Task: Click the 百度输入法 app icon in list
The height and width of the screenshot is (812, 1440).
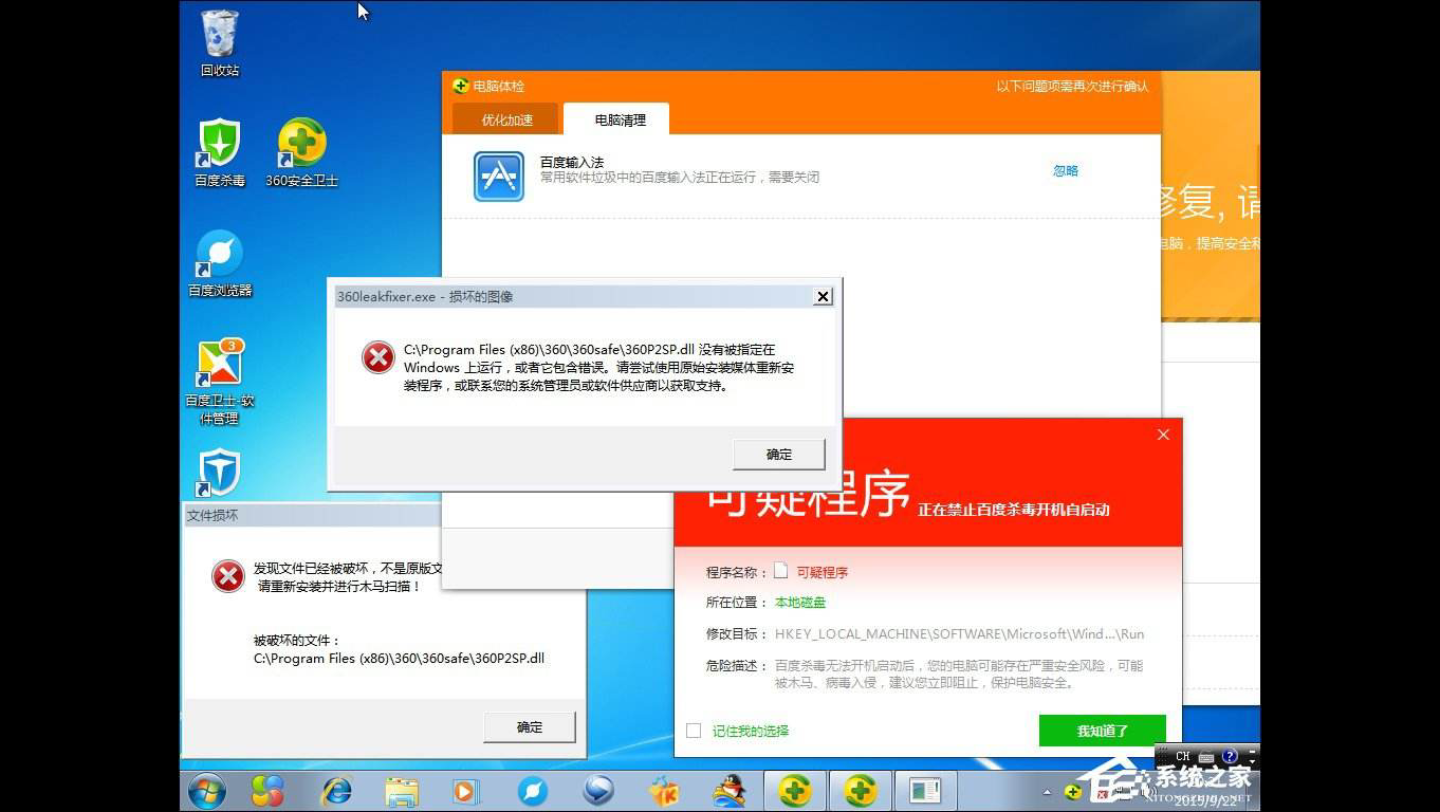Action: click(499, 176)
